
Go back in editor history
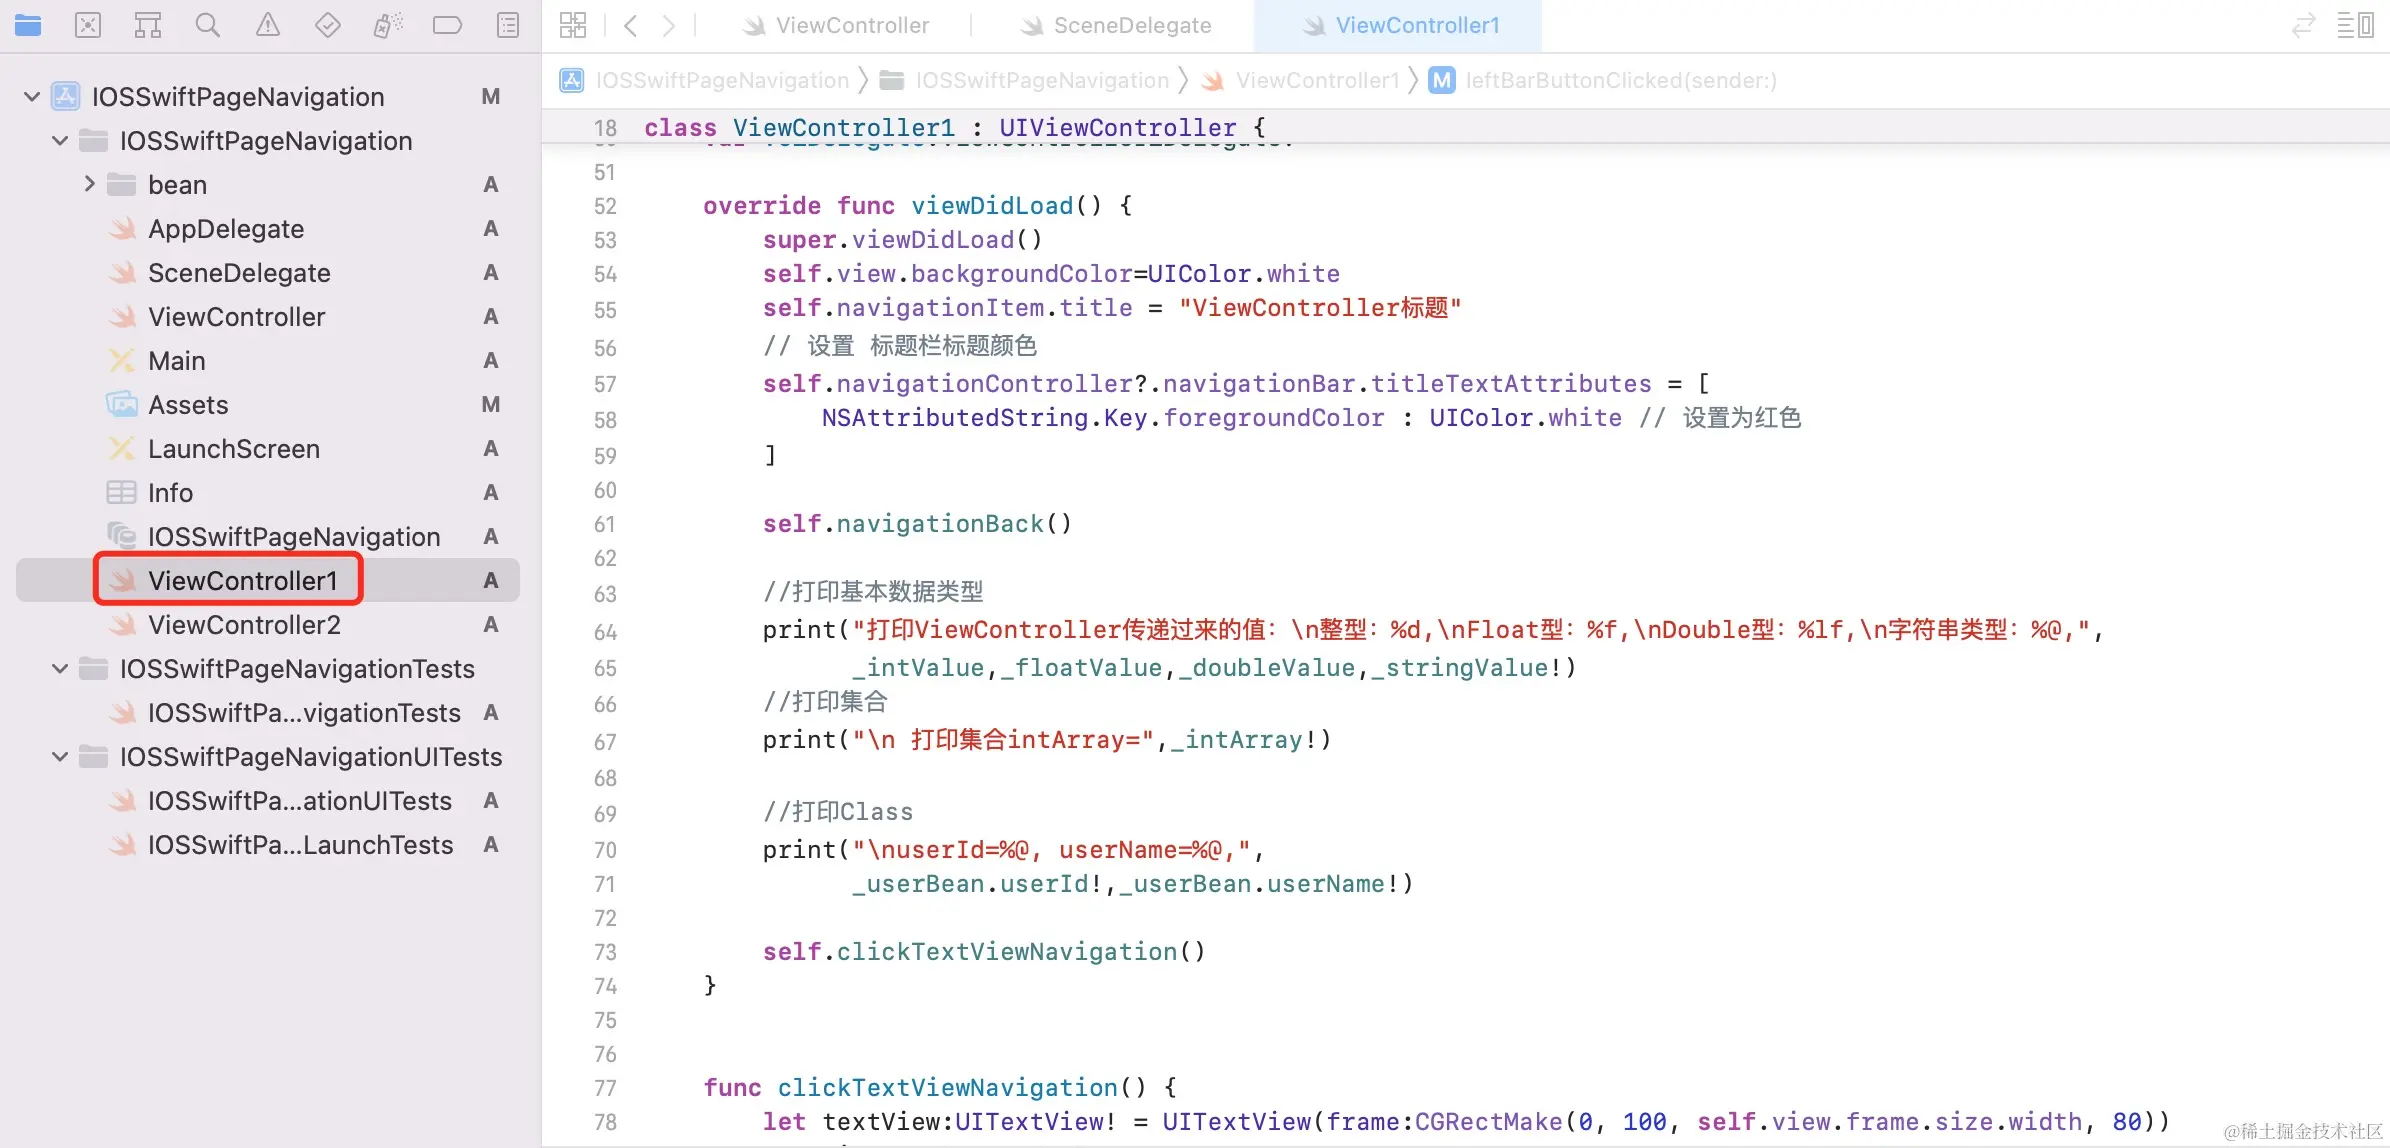coord(630,25)
